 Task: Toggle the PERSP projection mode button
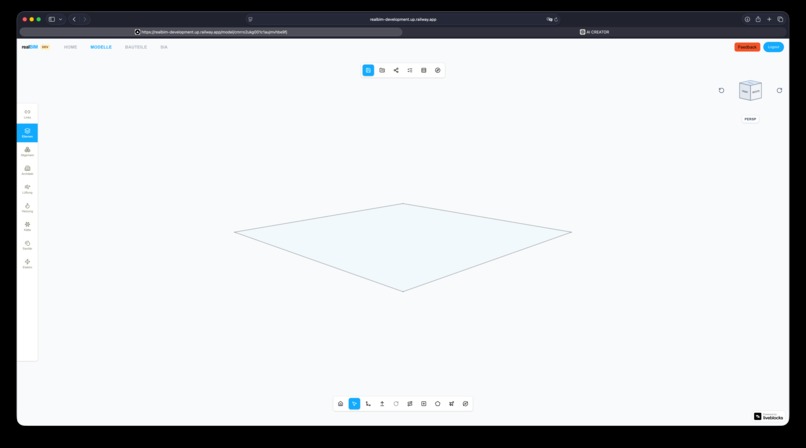750,119
